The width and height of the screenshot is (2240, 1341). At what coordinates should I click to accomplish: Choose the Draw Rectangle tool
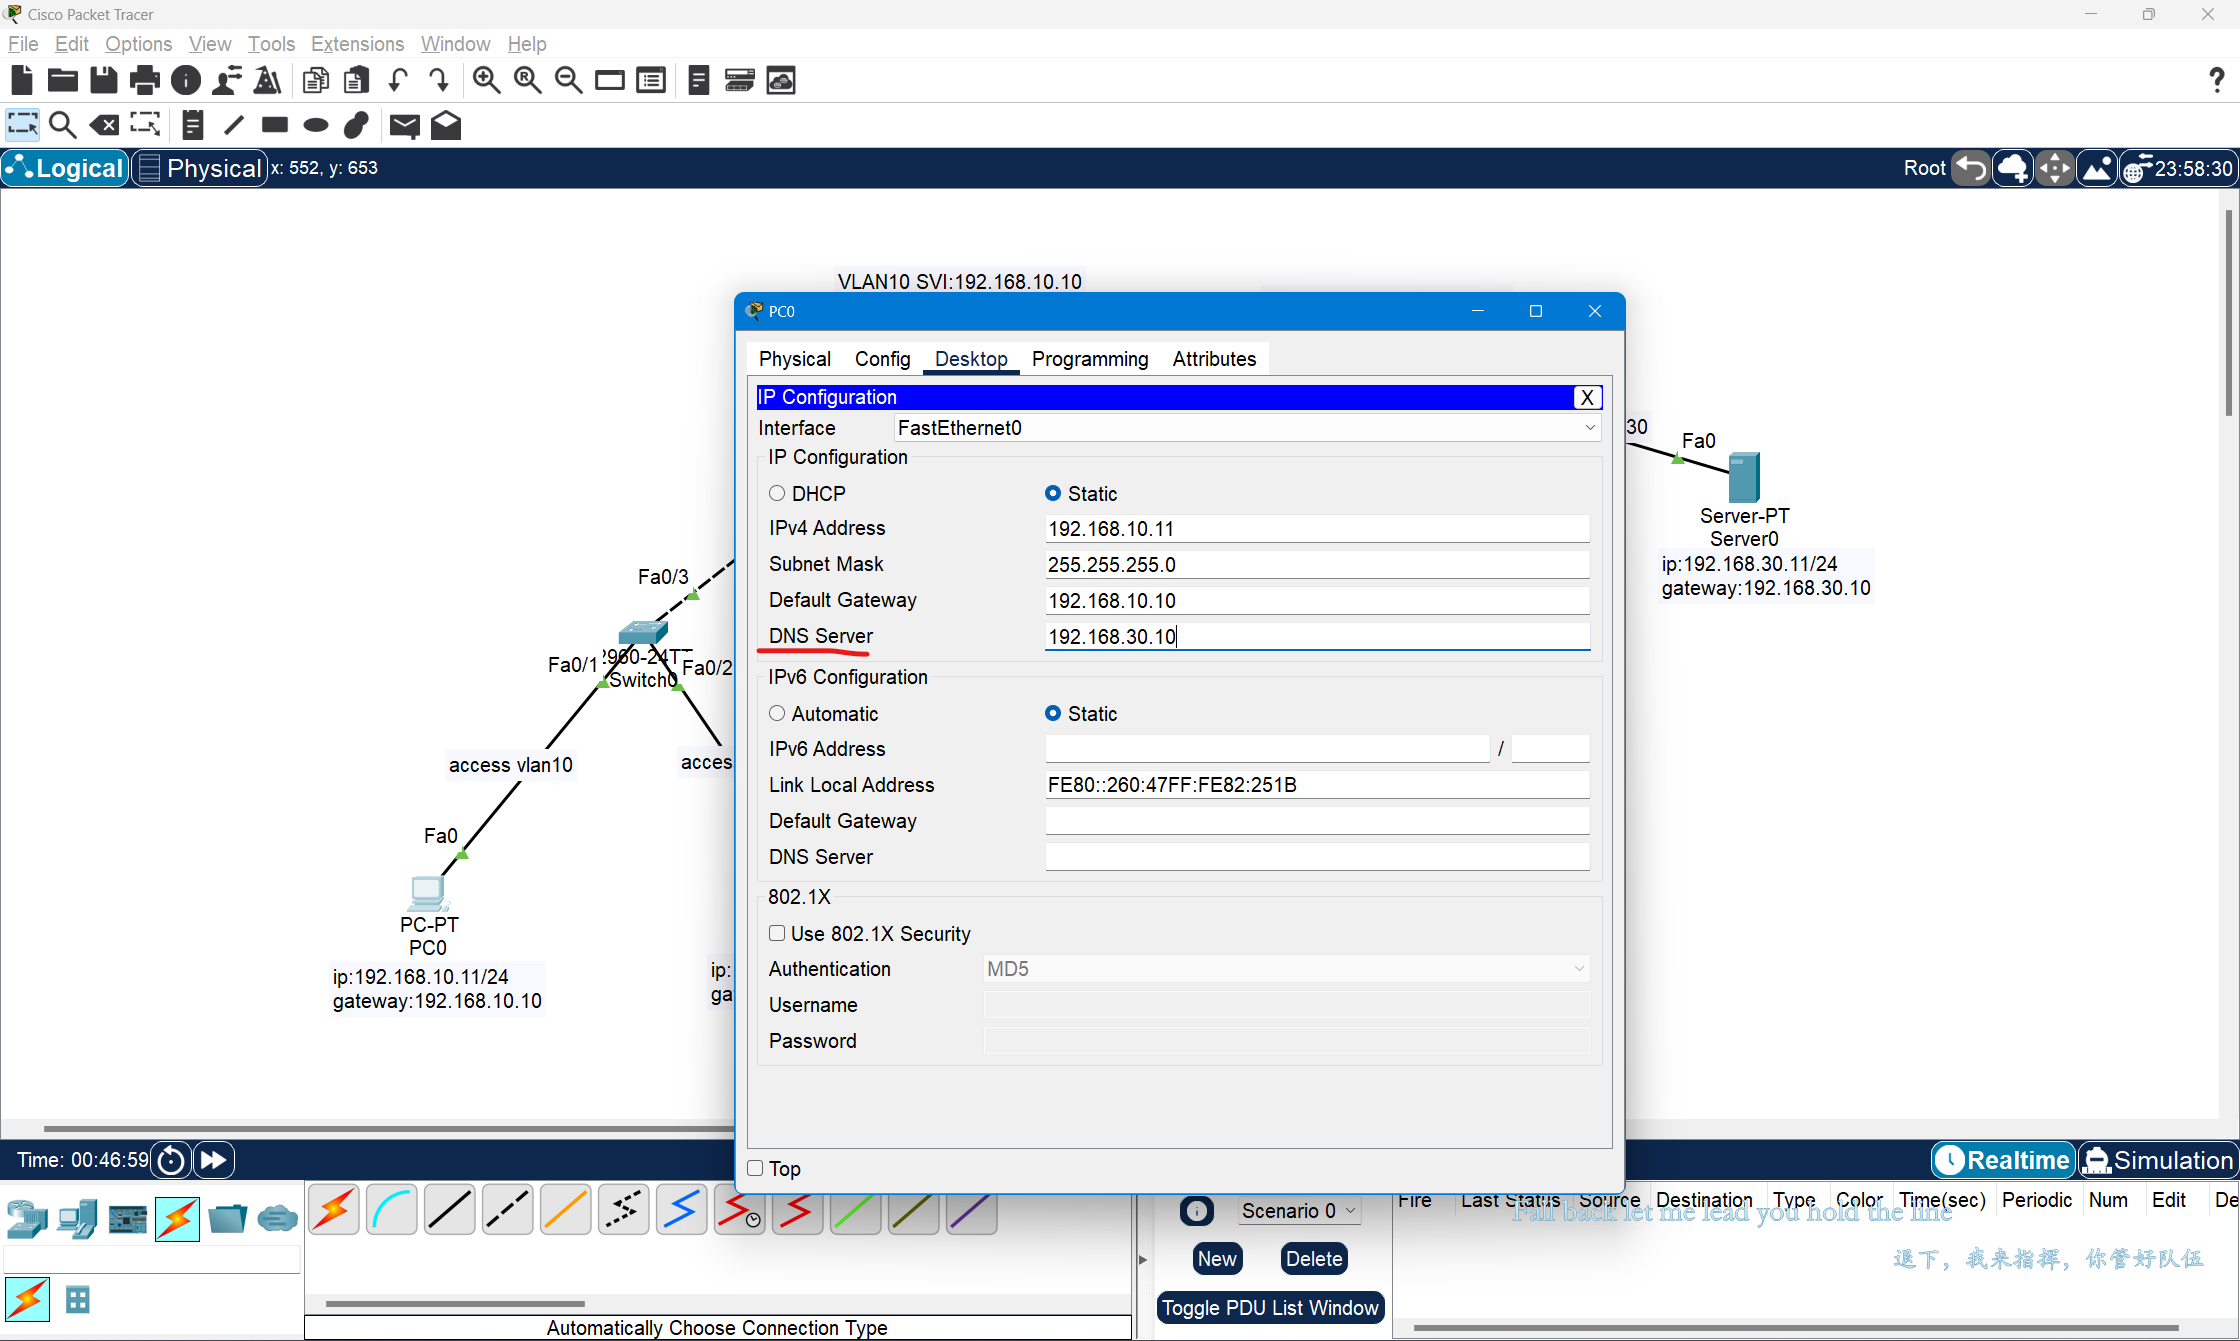(x=275, y=125)
